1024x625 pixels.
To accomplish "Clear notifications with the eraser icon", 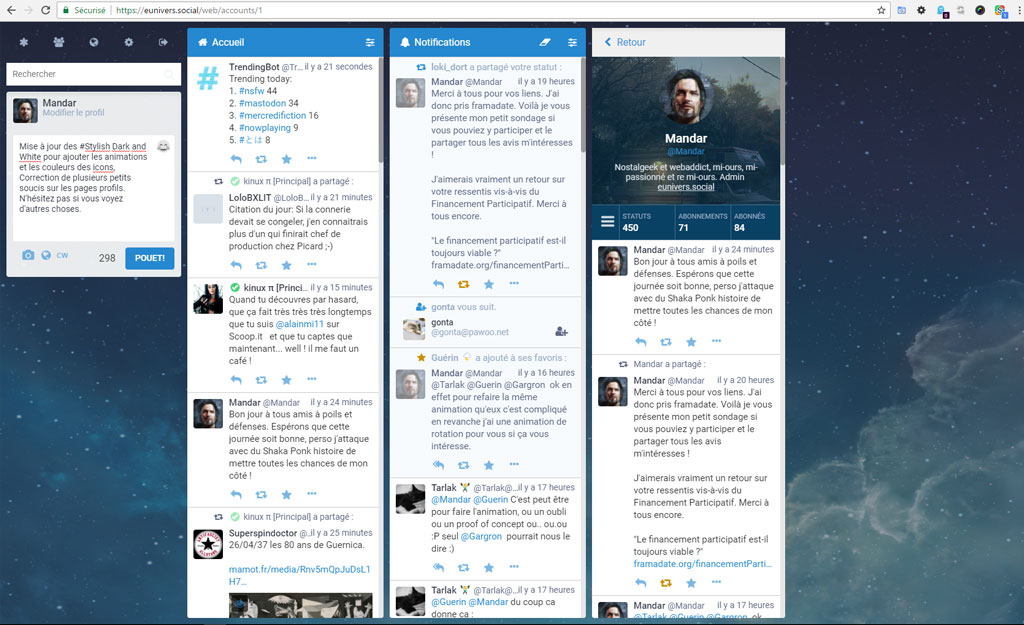I will 545,42.
